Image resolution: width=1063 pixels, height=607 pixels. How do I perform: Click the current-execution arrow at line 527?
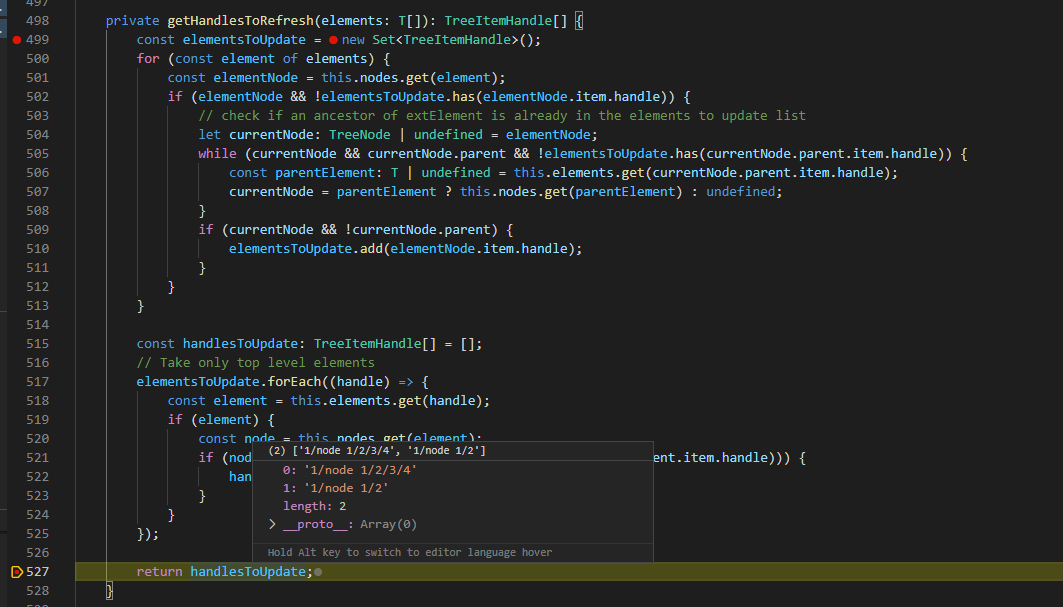(17, 572)
